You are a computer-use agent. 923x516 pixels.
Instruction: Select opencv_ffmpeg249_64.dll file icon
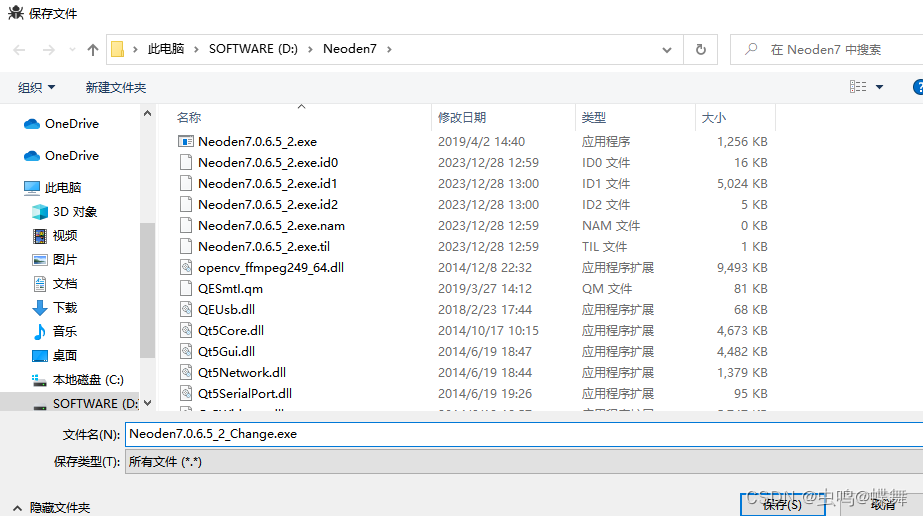tap(186, 268)
